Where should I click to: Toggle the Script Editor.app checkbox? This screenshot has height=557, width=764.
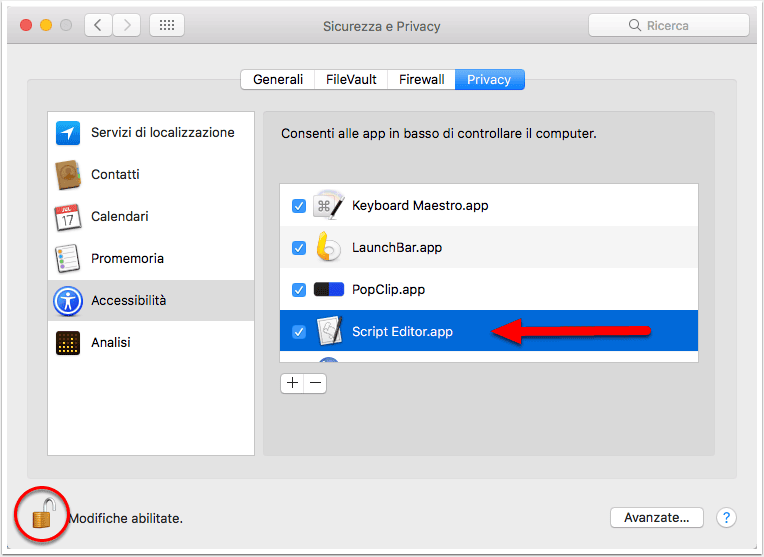tap(299, 332)
